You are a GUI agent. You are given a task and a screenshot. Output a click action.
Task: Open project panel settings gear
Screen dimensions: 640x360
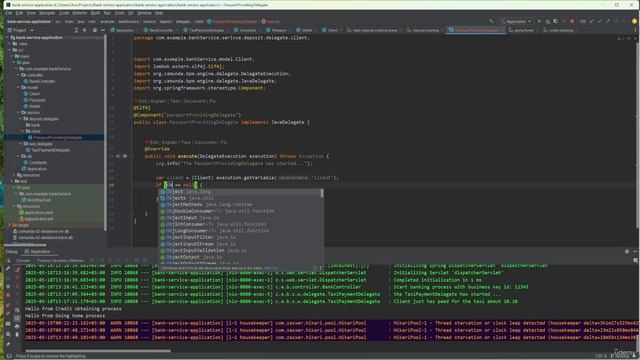[x=95, y=30]
